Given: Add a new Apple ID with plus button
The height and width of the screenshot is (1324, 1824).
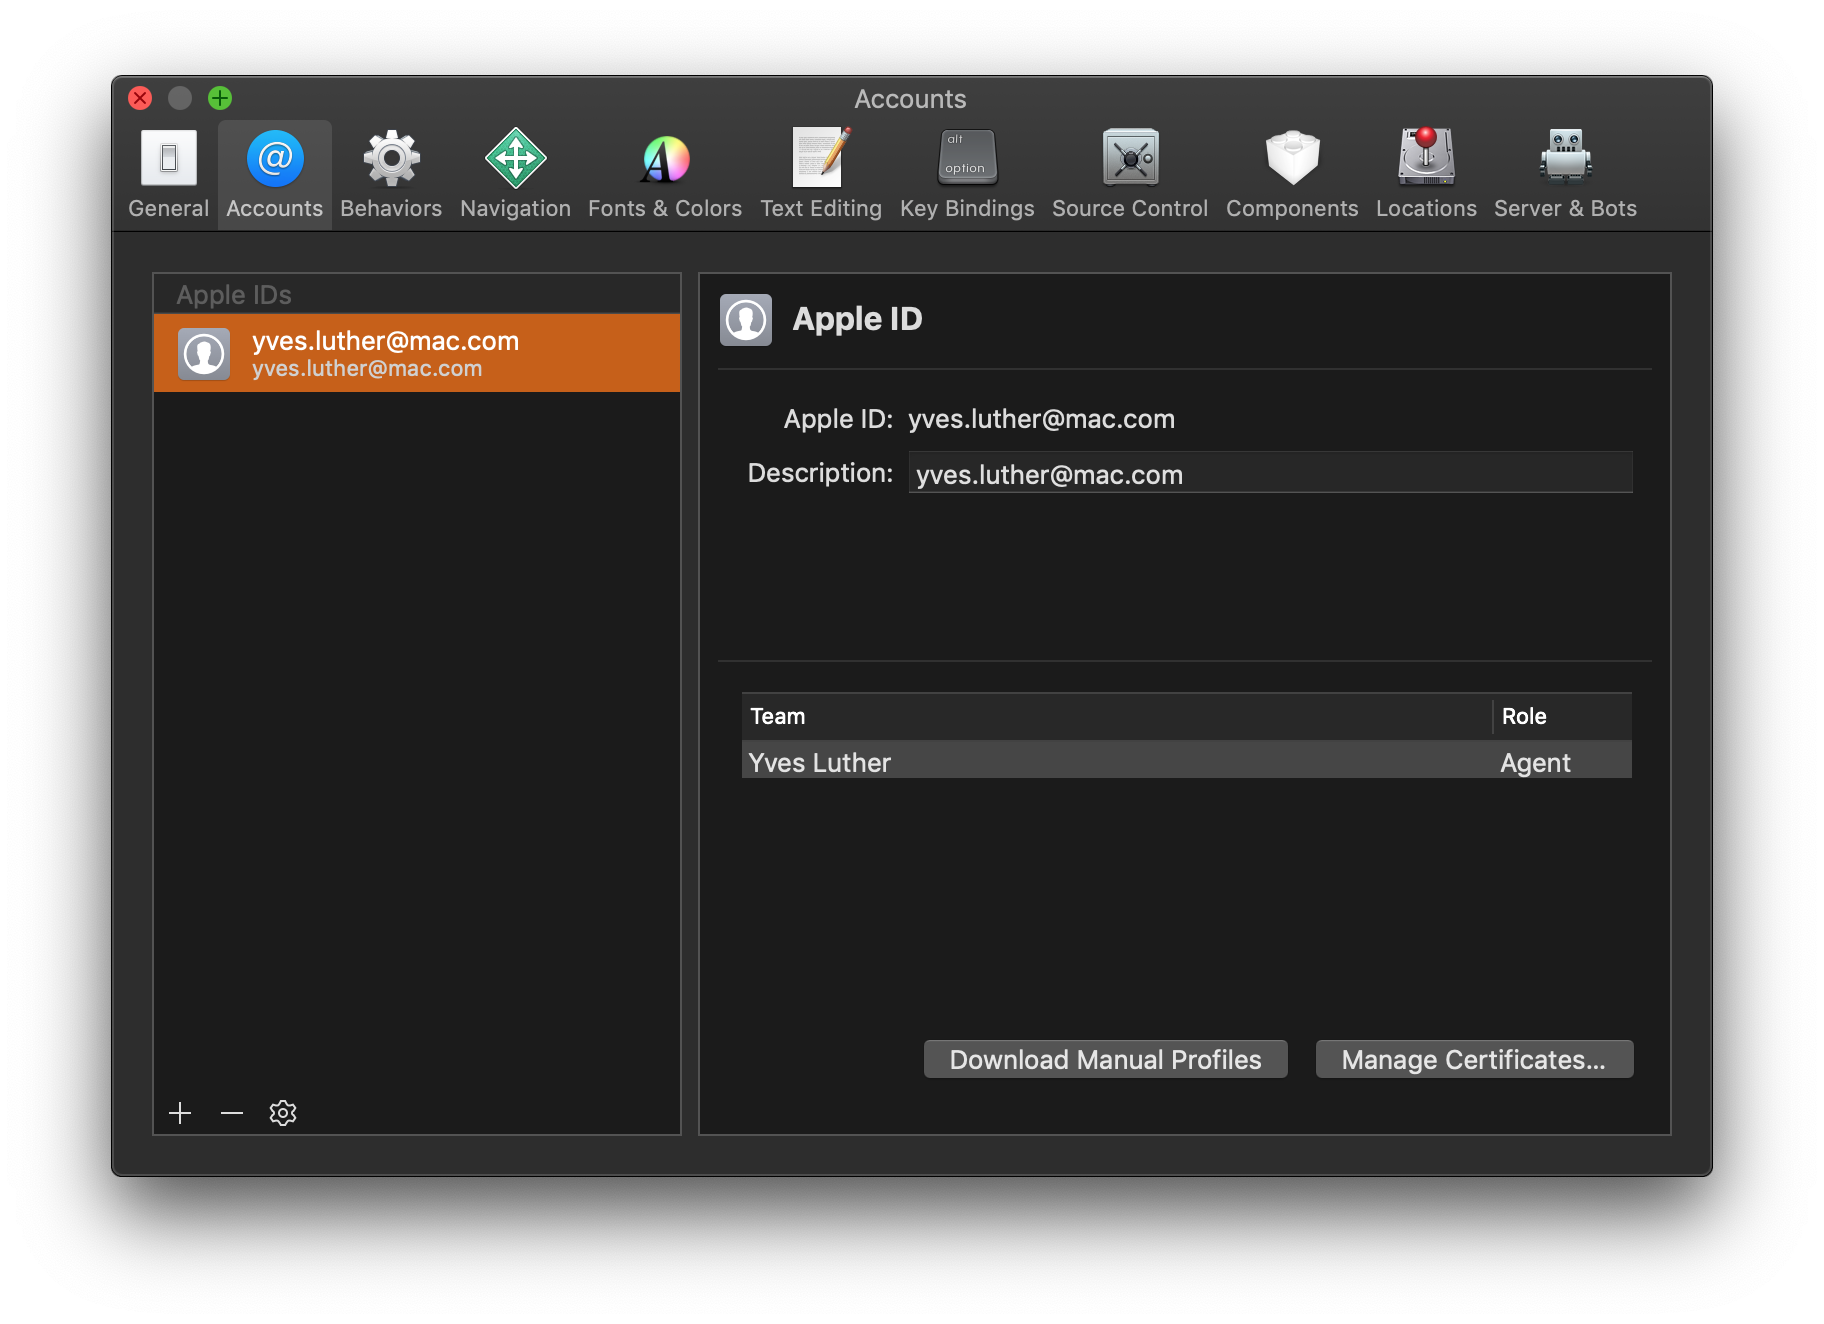Looking at the screenshot, I should click(x=180, y=1113).
